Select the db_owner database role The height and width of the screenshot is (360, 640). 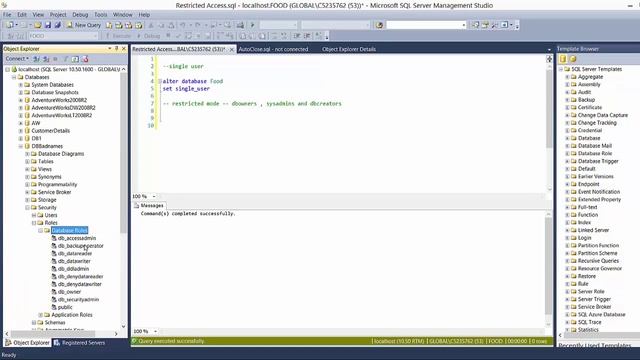point(69,292)
